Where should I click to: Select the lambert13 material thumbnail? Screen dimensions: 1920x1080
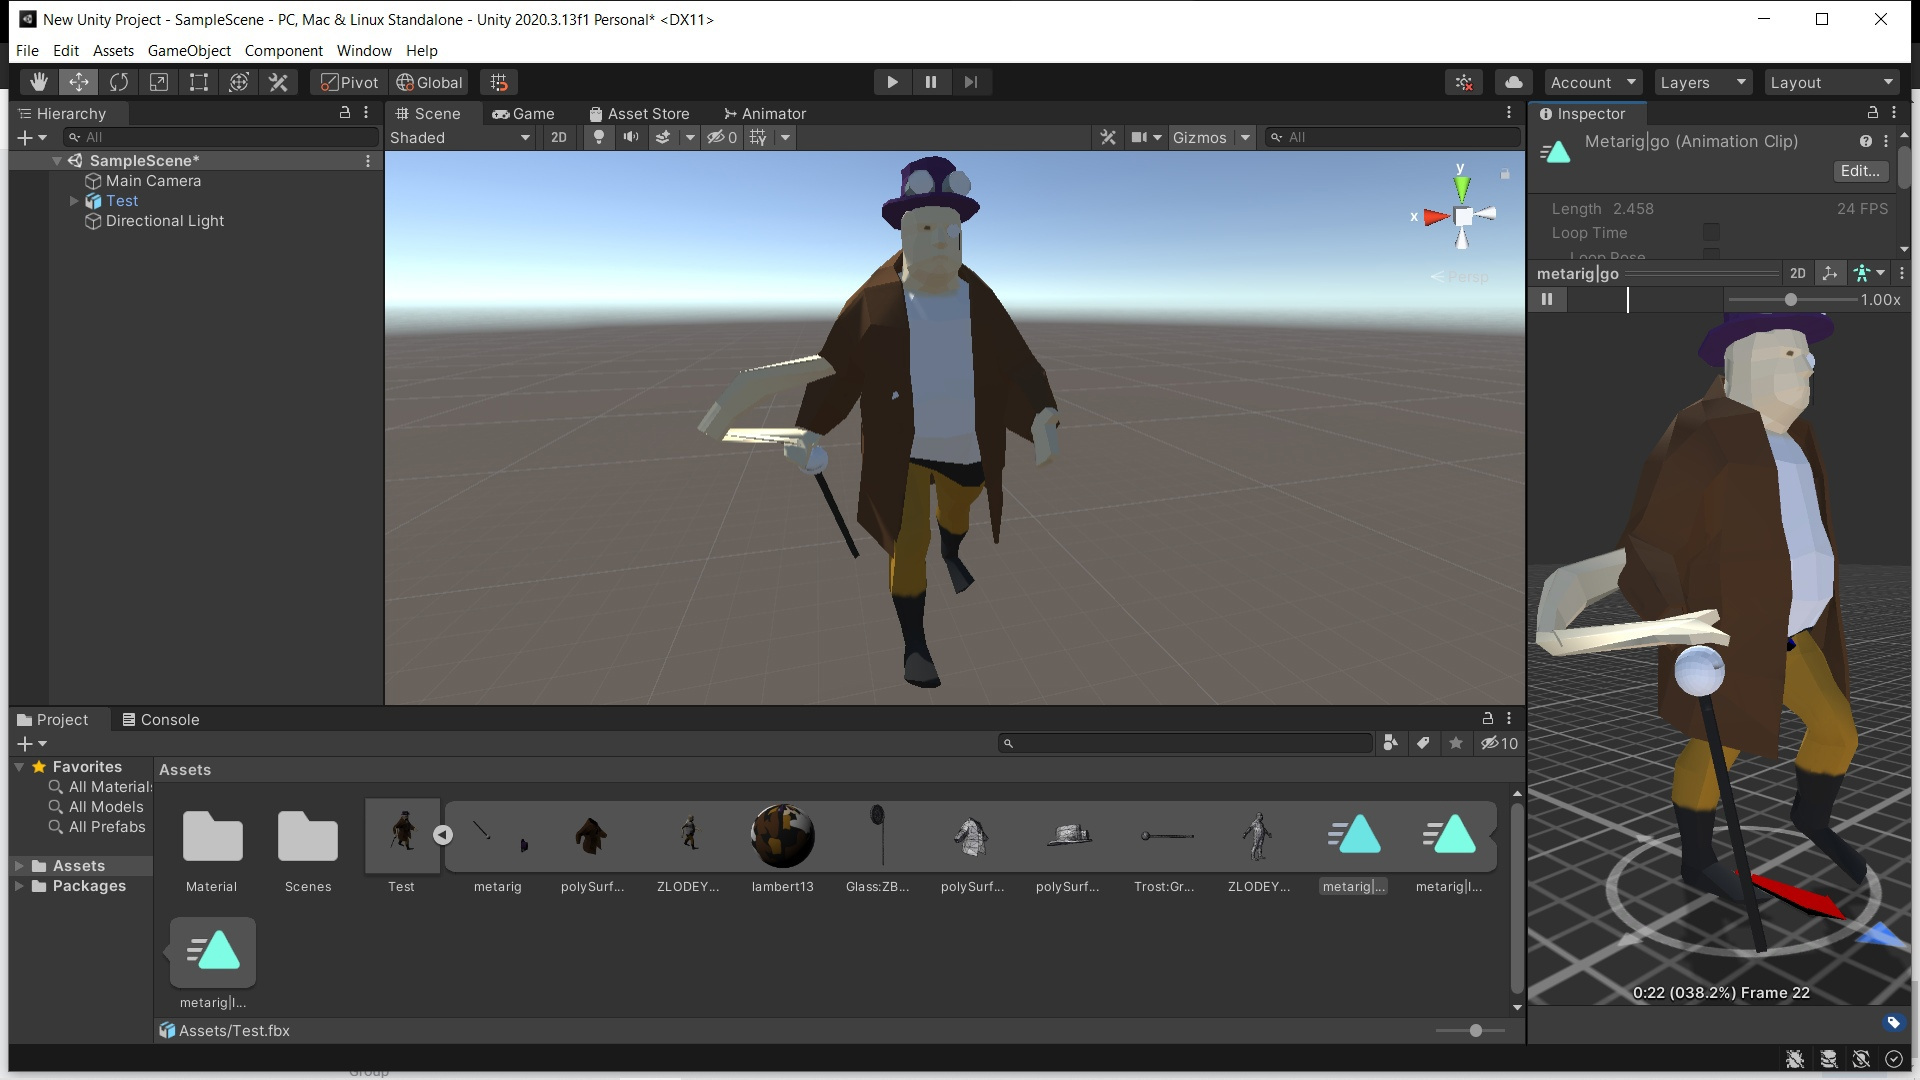pyautogui.click(x=782, y=835)
